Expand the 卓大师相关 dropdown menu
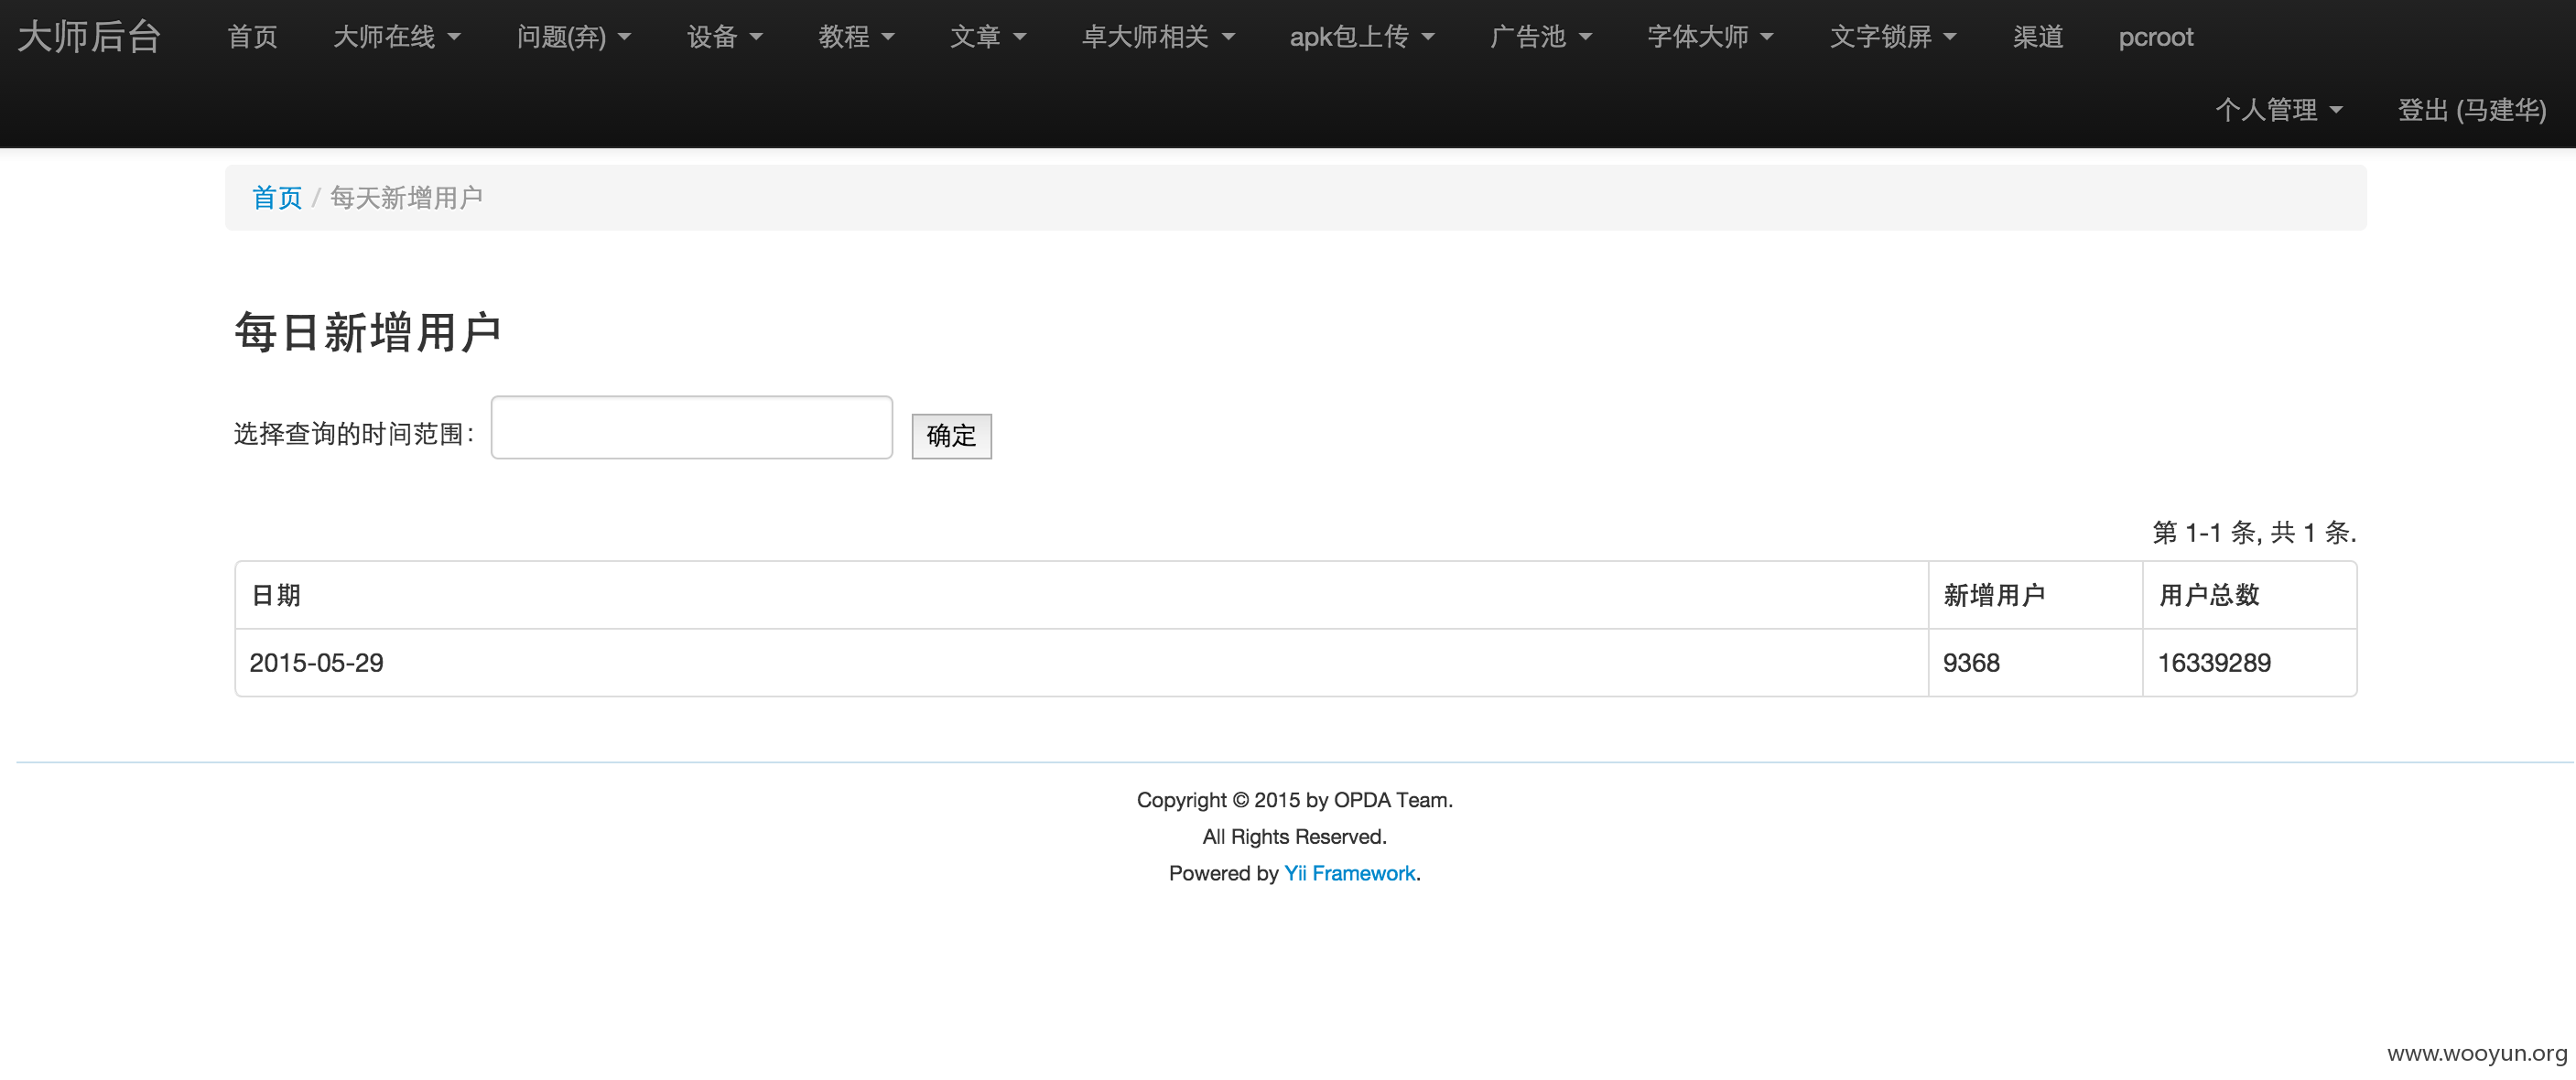 [1158, 37]
